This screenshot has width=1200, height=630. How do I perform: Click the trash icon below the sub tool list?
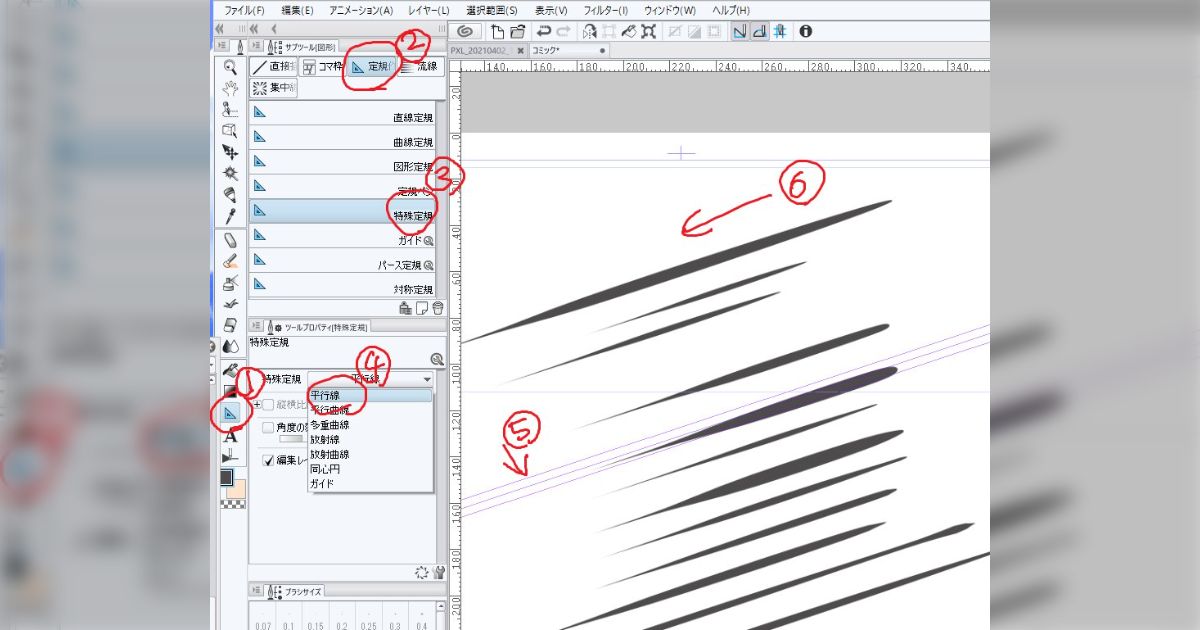438,308
